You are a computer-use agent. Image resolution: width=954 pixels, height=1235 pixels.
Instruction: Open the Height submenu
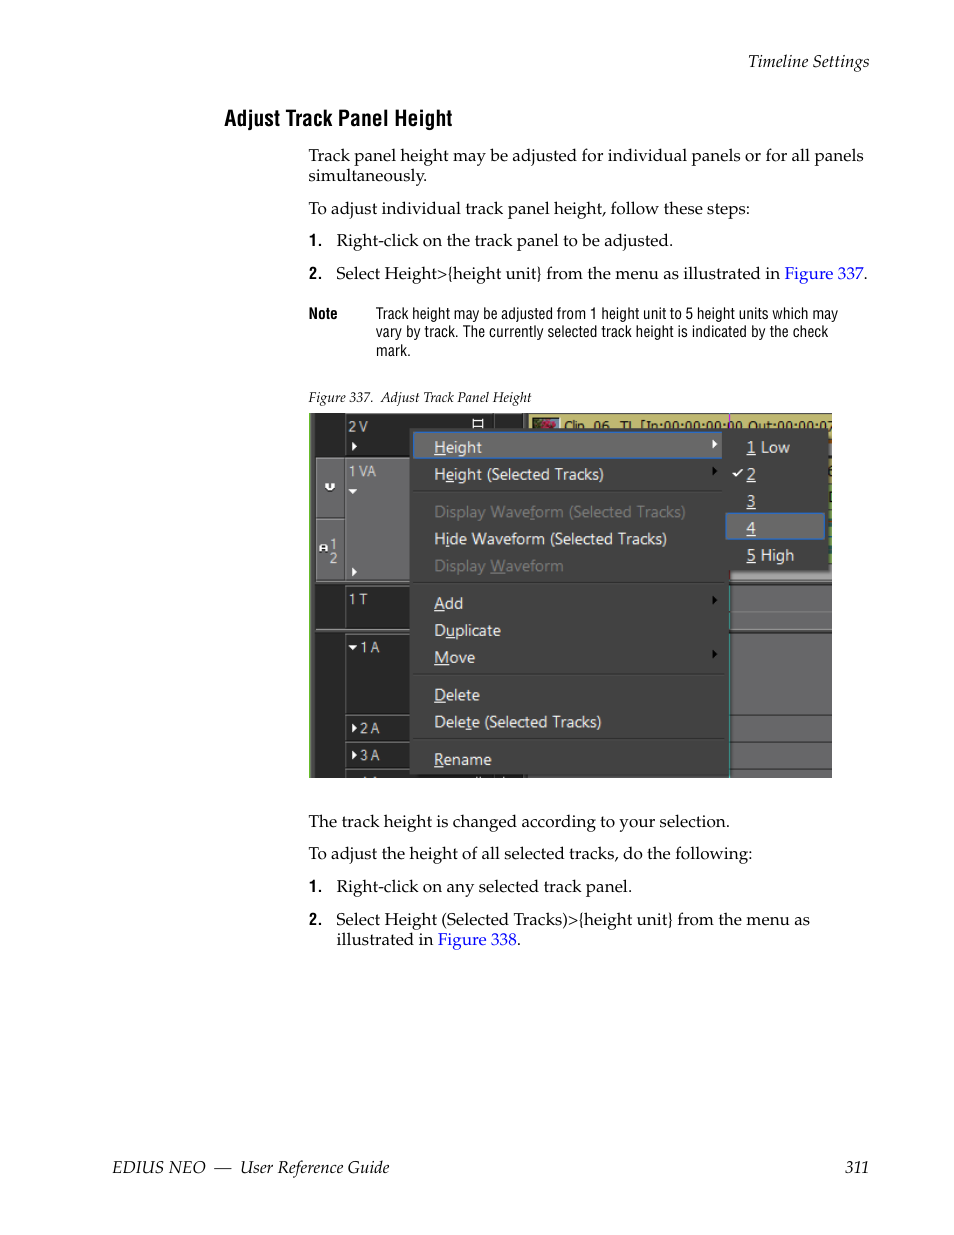point(567,447)
